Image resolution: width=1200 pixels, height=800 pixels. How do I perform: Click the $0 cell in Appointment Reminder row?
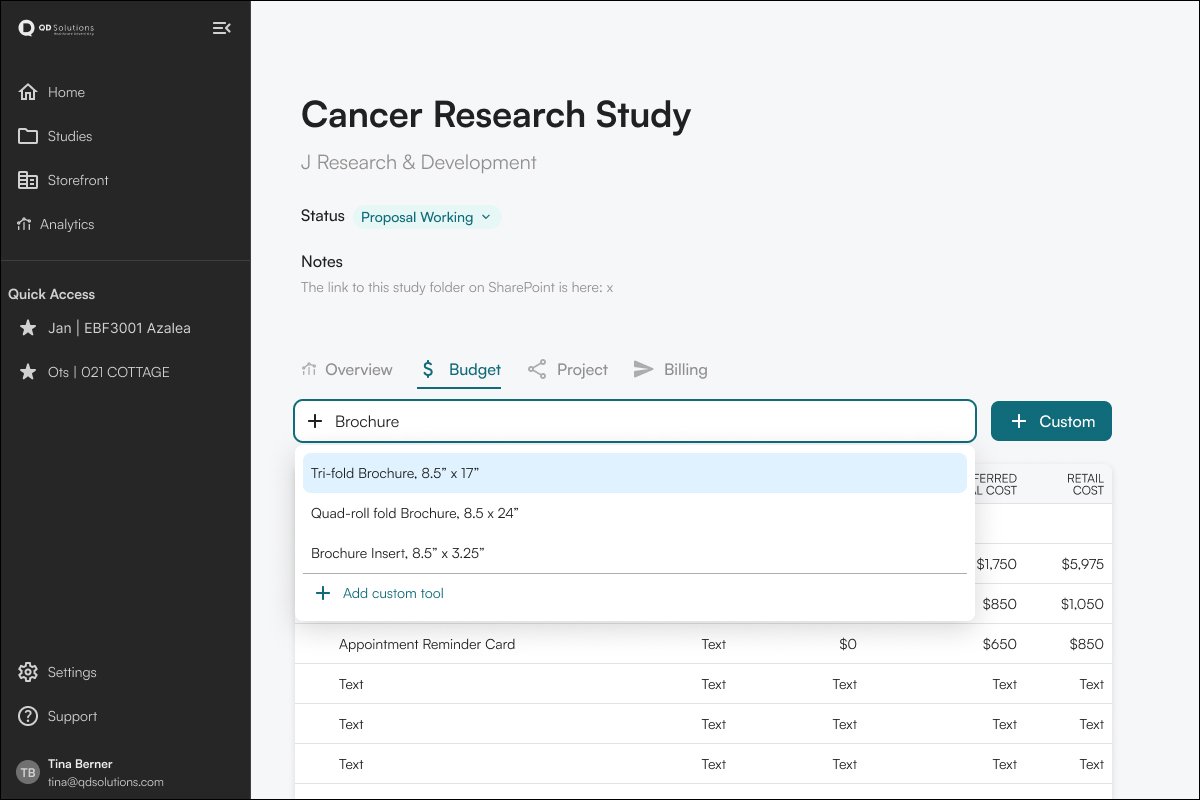[848, 644]
